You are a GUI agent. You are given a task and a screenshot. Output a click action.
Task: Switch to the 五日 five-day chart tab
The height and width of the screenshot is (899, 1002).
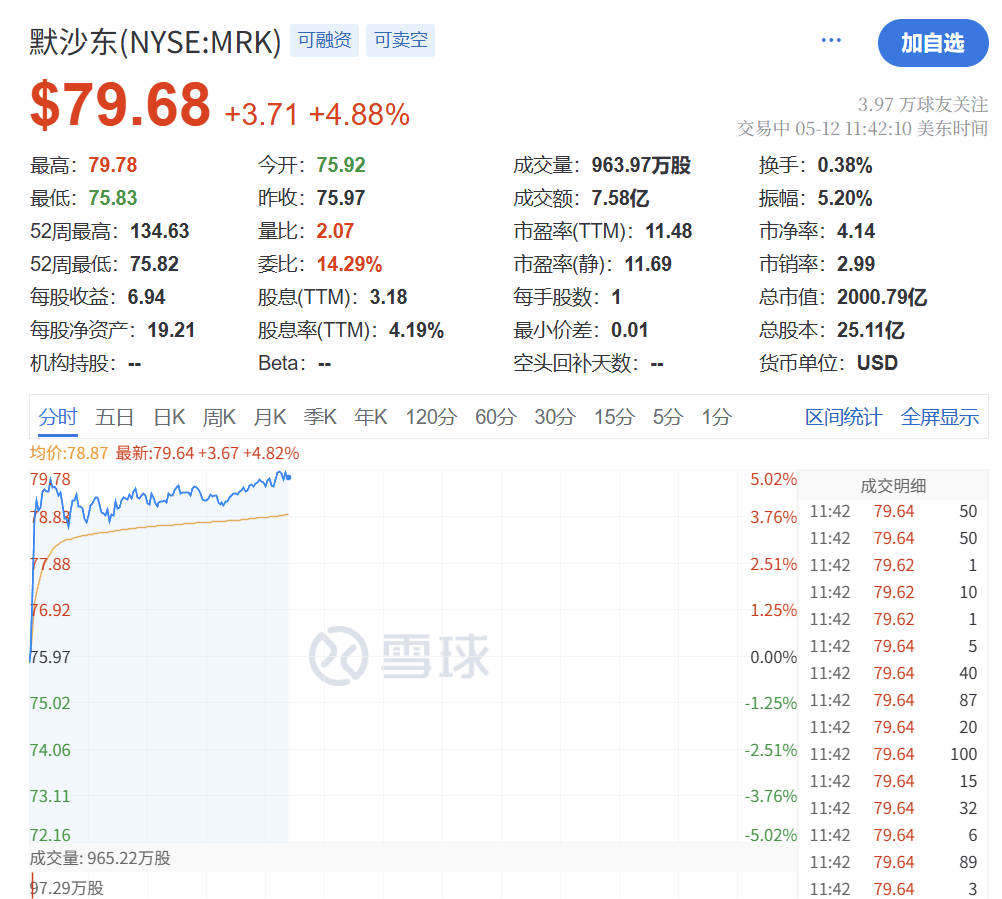(x=115, y=417)
